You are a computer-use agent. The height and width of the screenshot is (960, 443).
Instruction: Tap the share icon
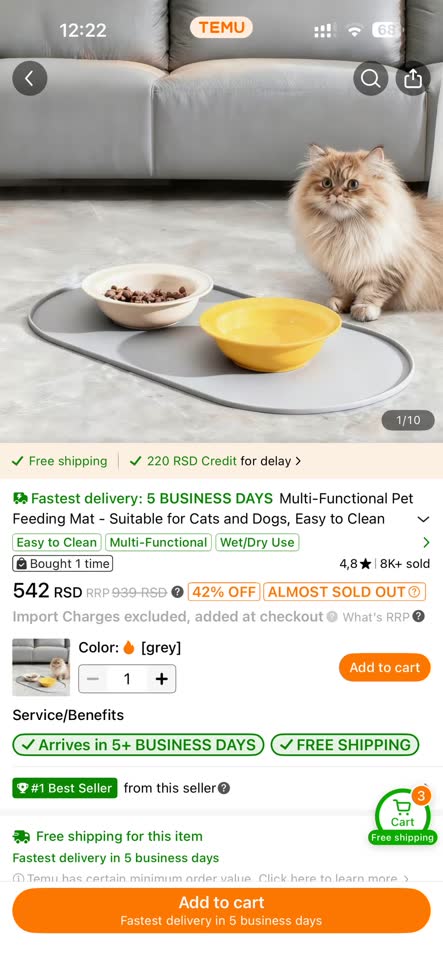[413, 78]
